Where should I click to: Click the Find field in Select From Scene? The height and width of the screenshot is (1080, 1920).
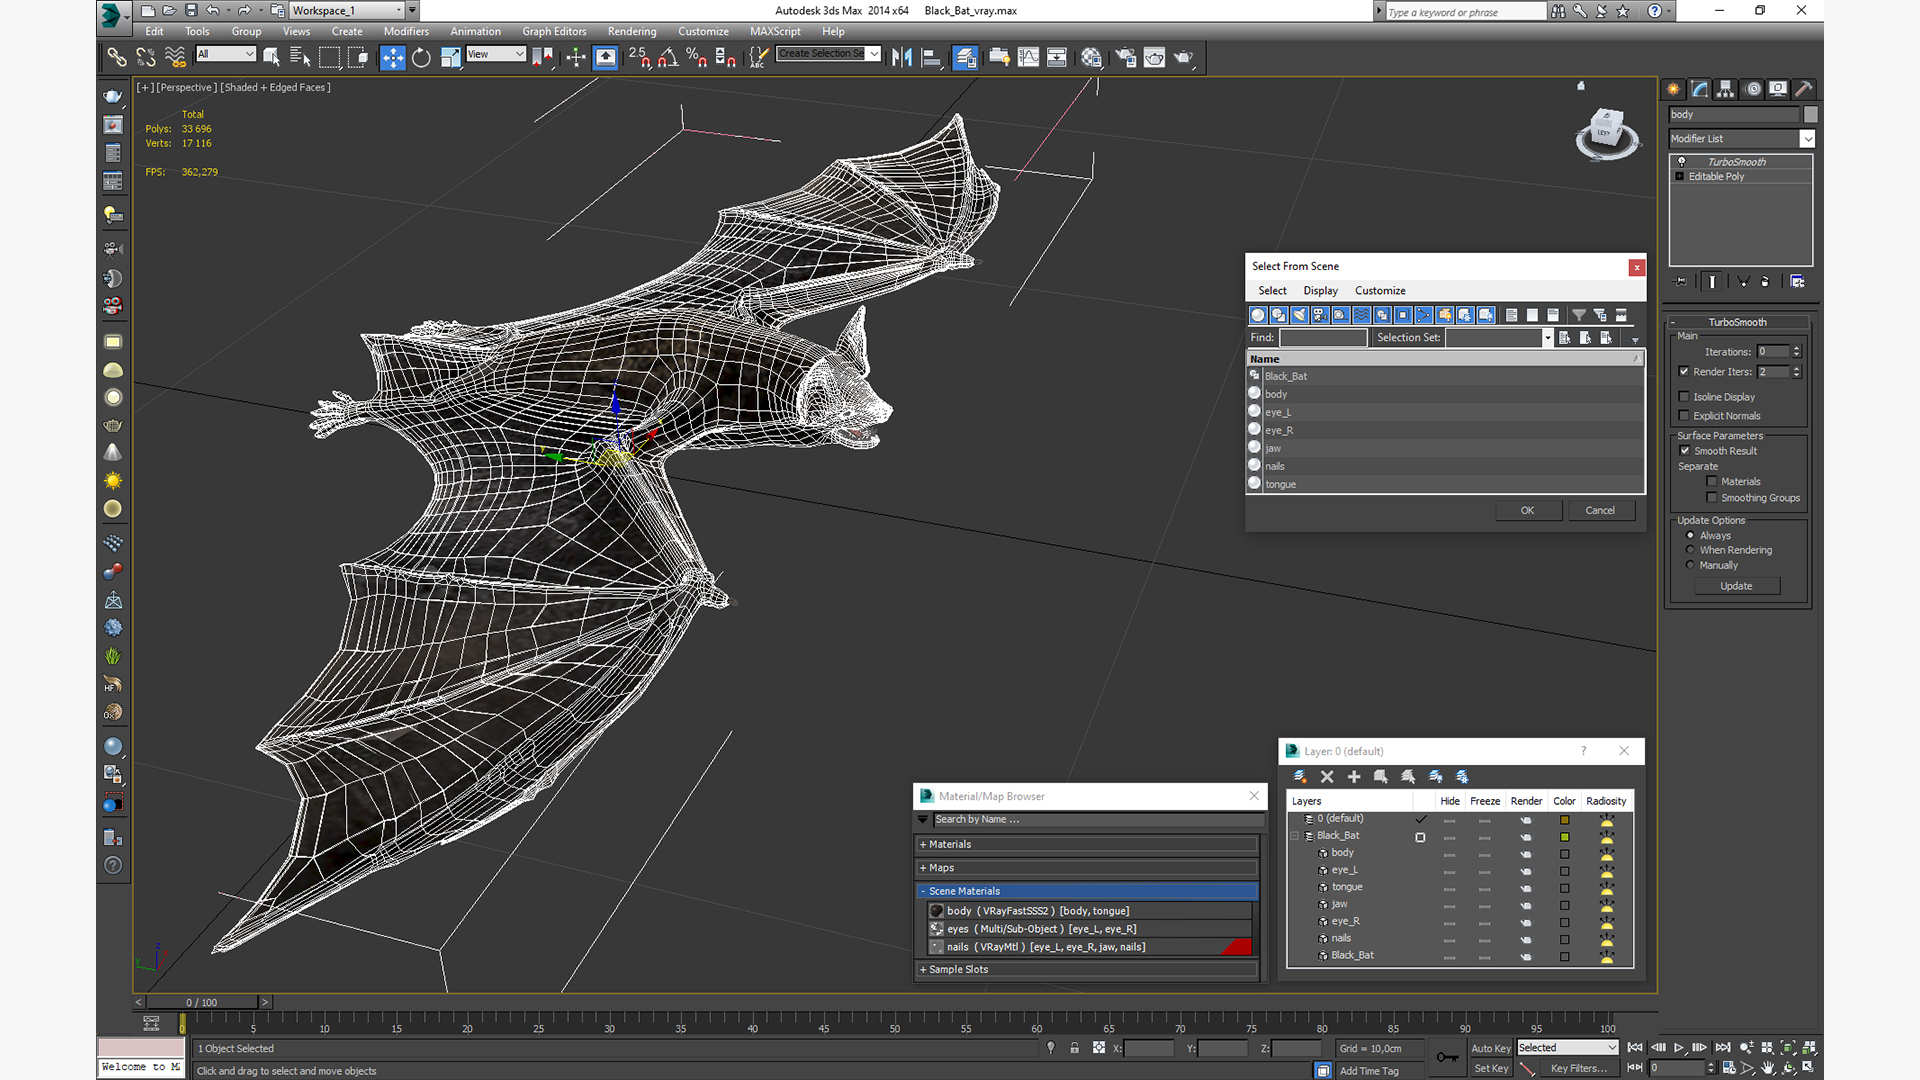(x=1323, y=338)
